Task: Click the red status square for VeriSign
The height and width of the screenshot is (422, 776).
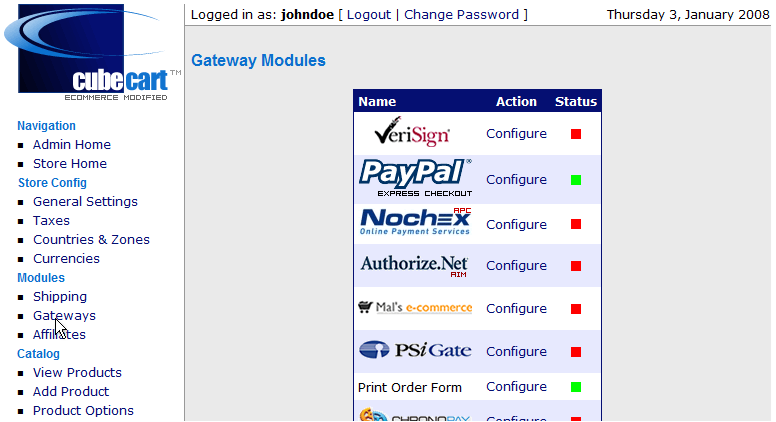Action: pyautogui.click(x=576, y=134)
